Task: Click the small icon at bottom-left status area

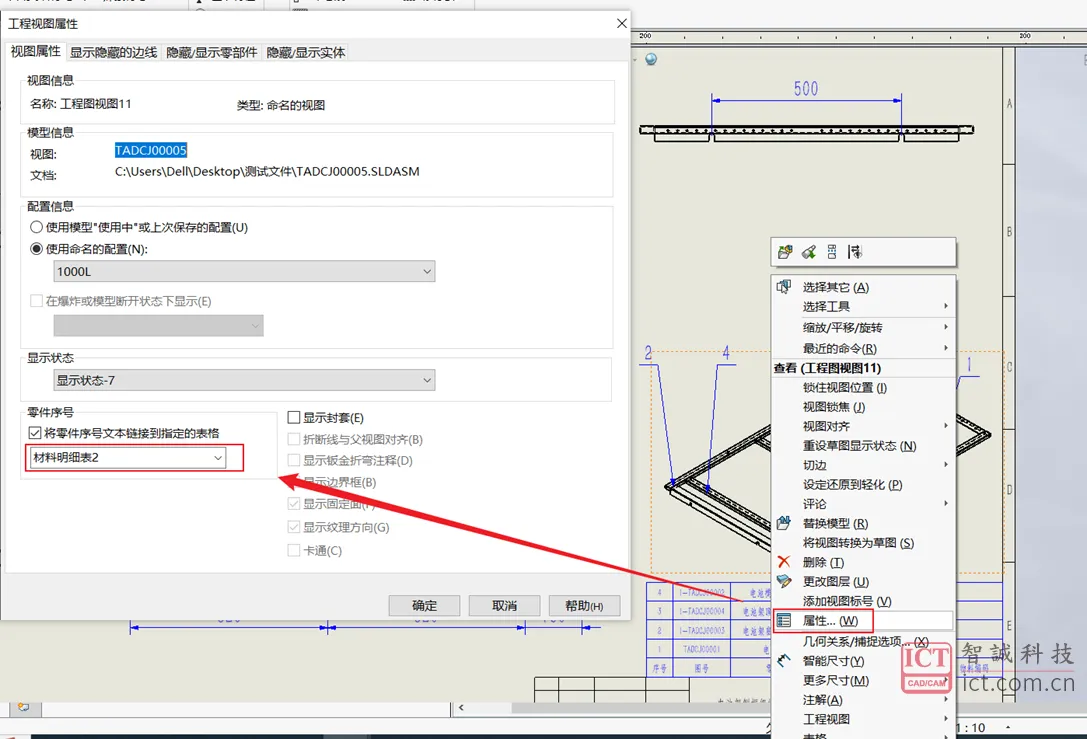Action: 24,707
